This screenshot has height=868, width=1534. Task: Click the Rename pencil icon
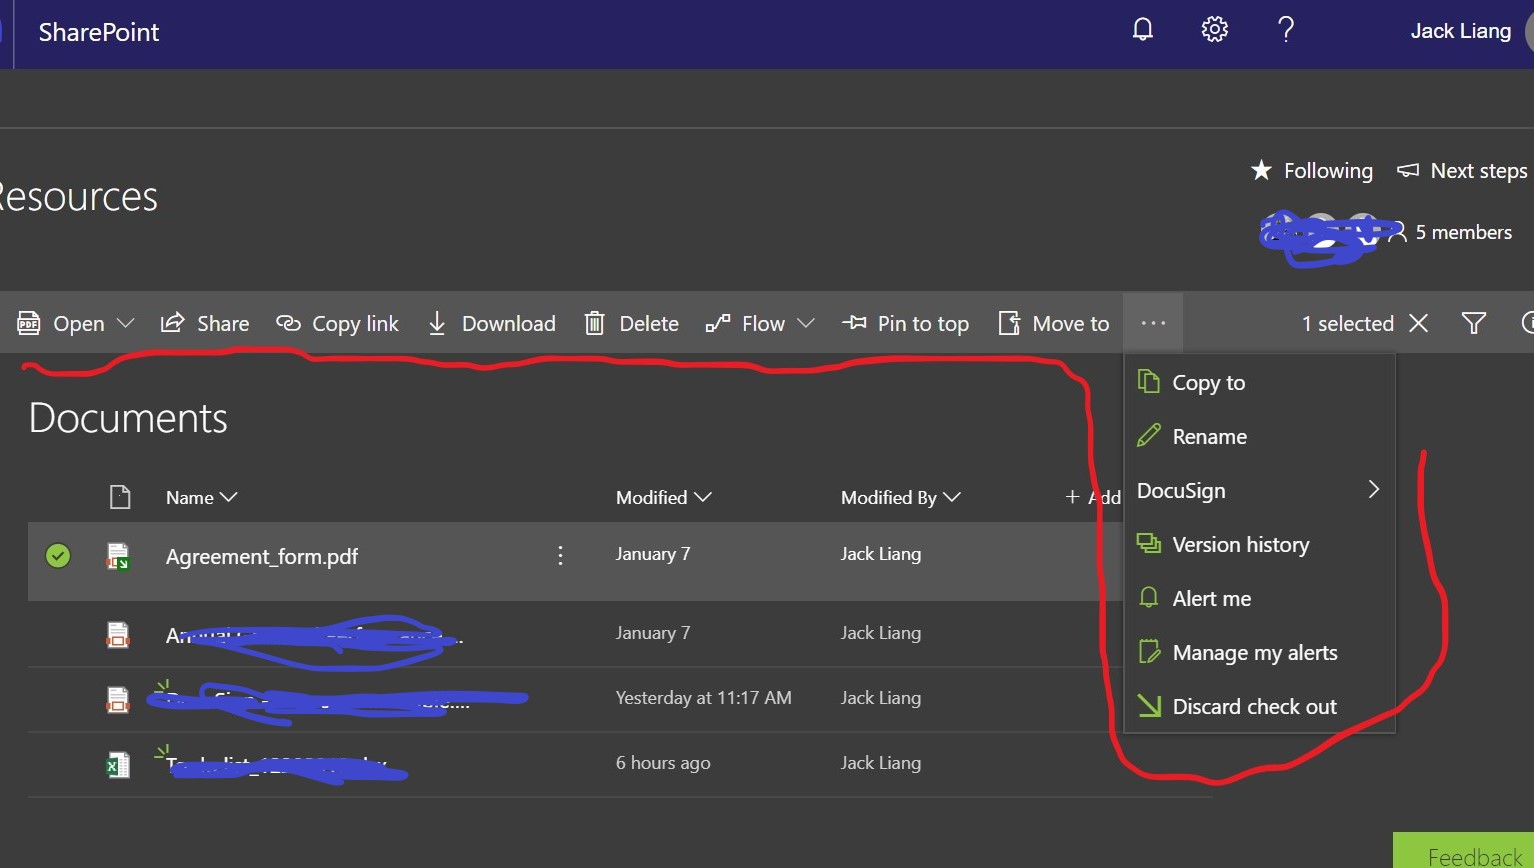pos(1149,435)
